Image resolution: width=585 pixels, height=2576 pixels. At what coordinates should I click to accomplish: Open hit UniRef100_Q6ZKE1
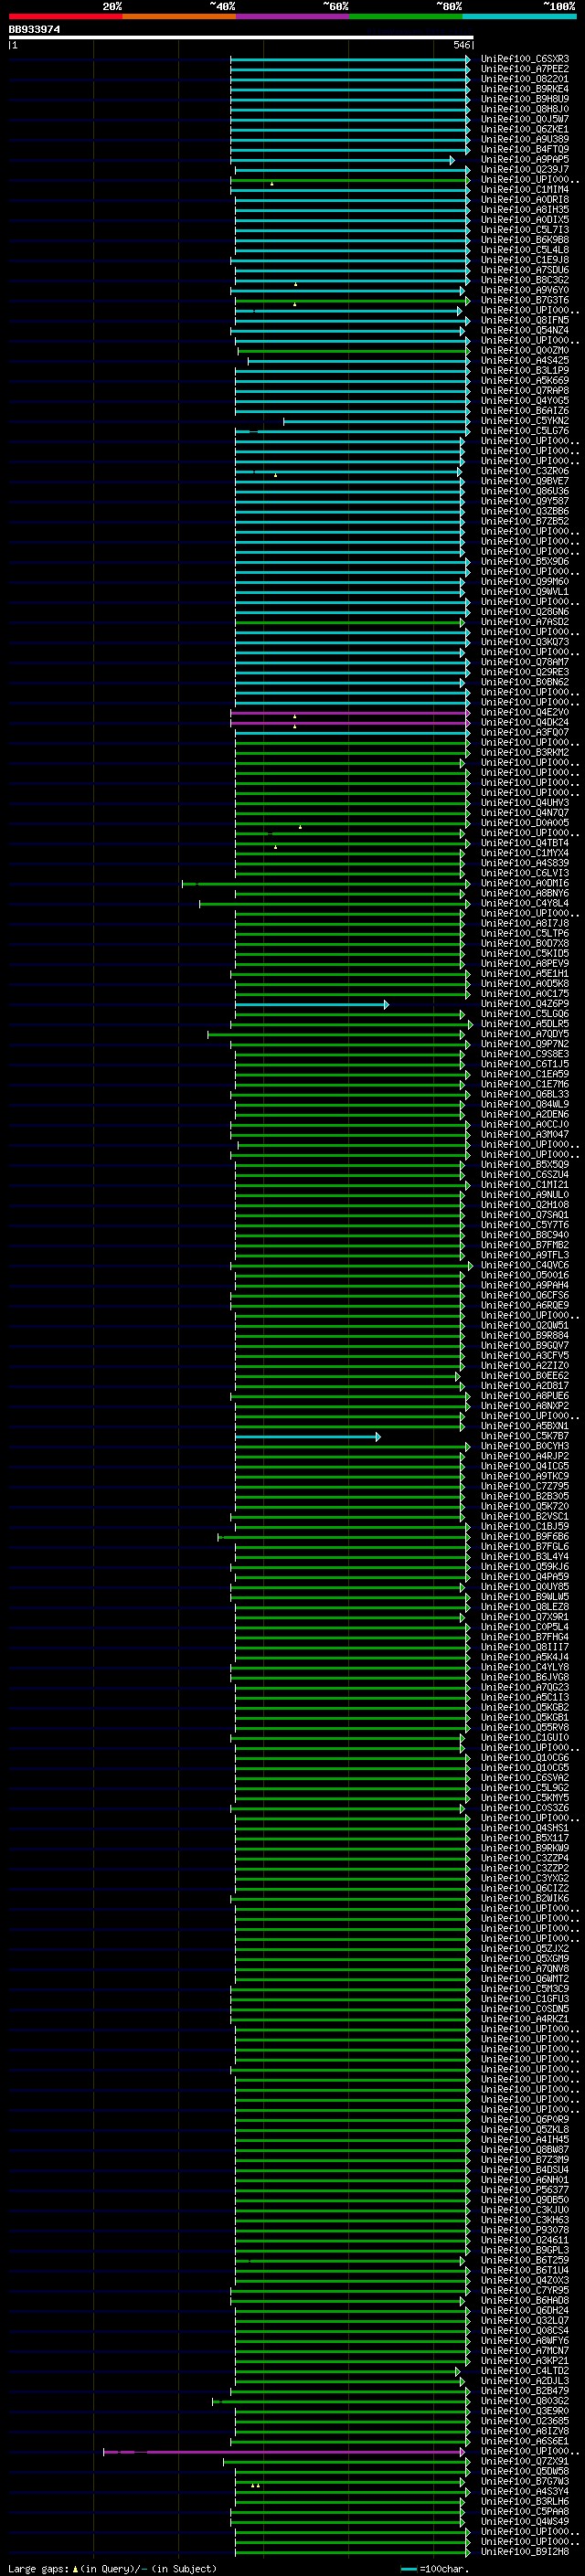coord(524,129)
